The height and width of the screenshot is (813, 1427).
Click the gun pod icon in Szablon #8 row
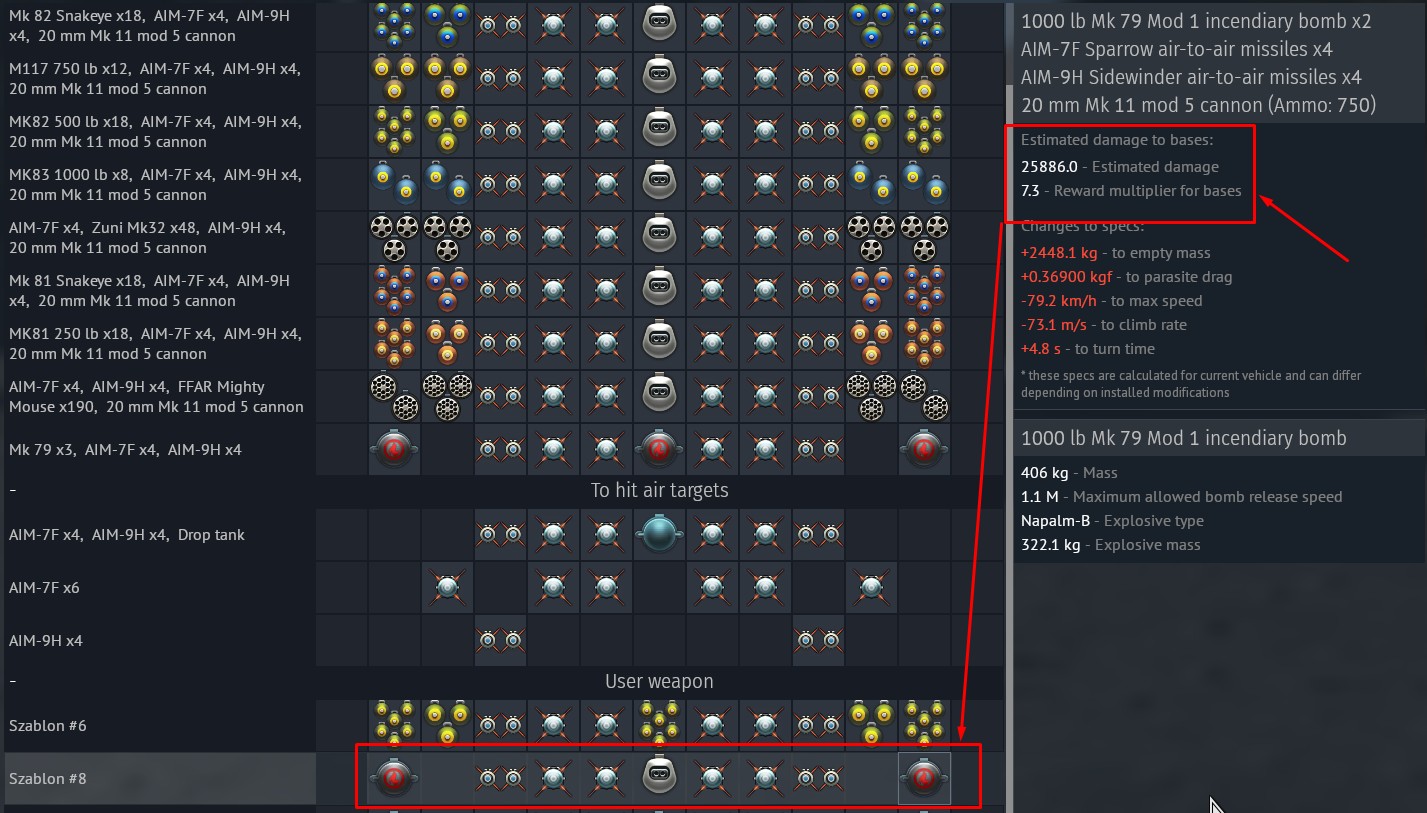(x=658, y=778)
